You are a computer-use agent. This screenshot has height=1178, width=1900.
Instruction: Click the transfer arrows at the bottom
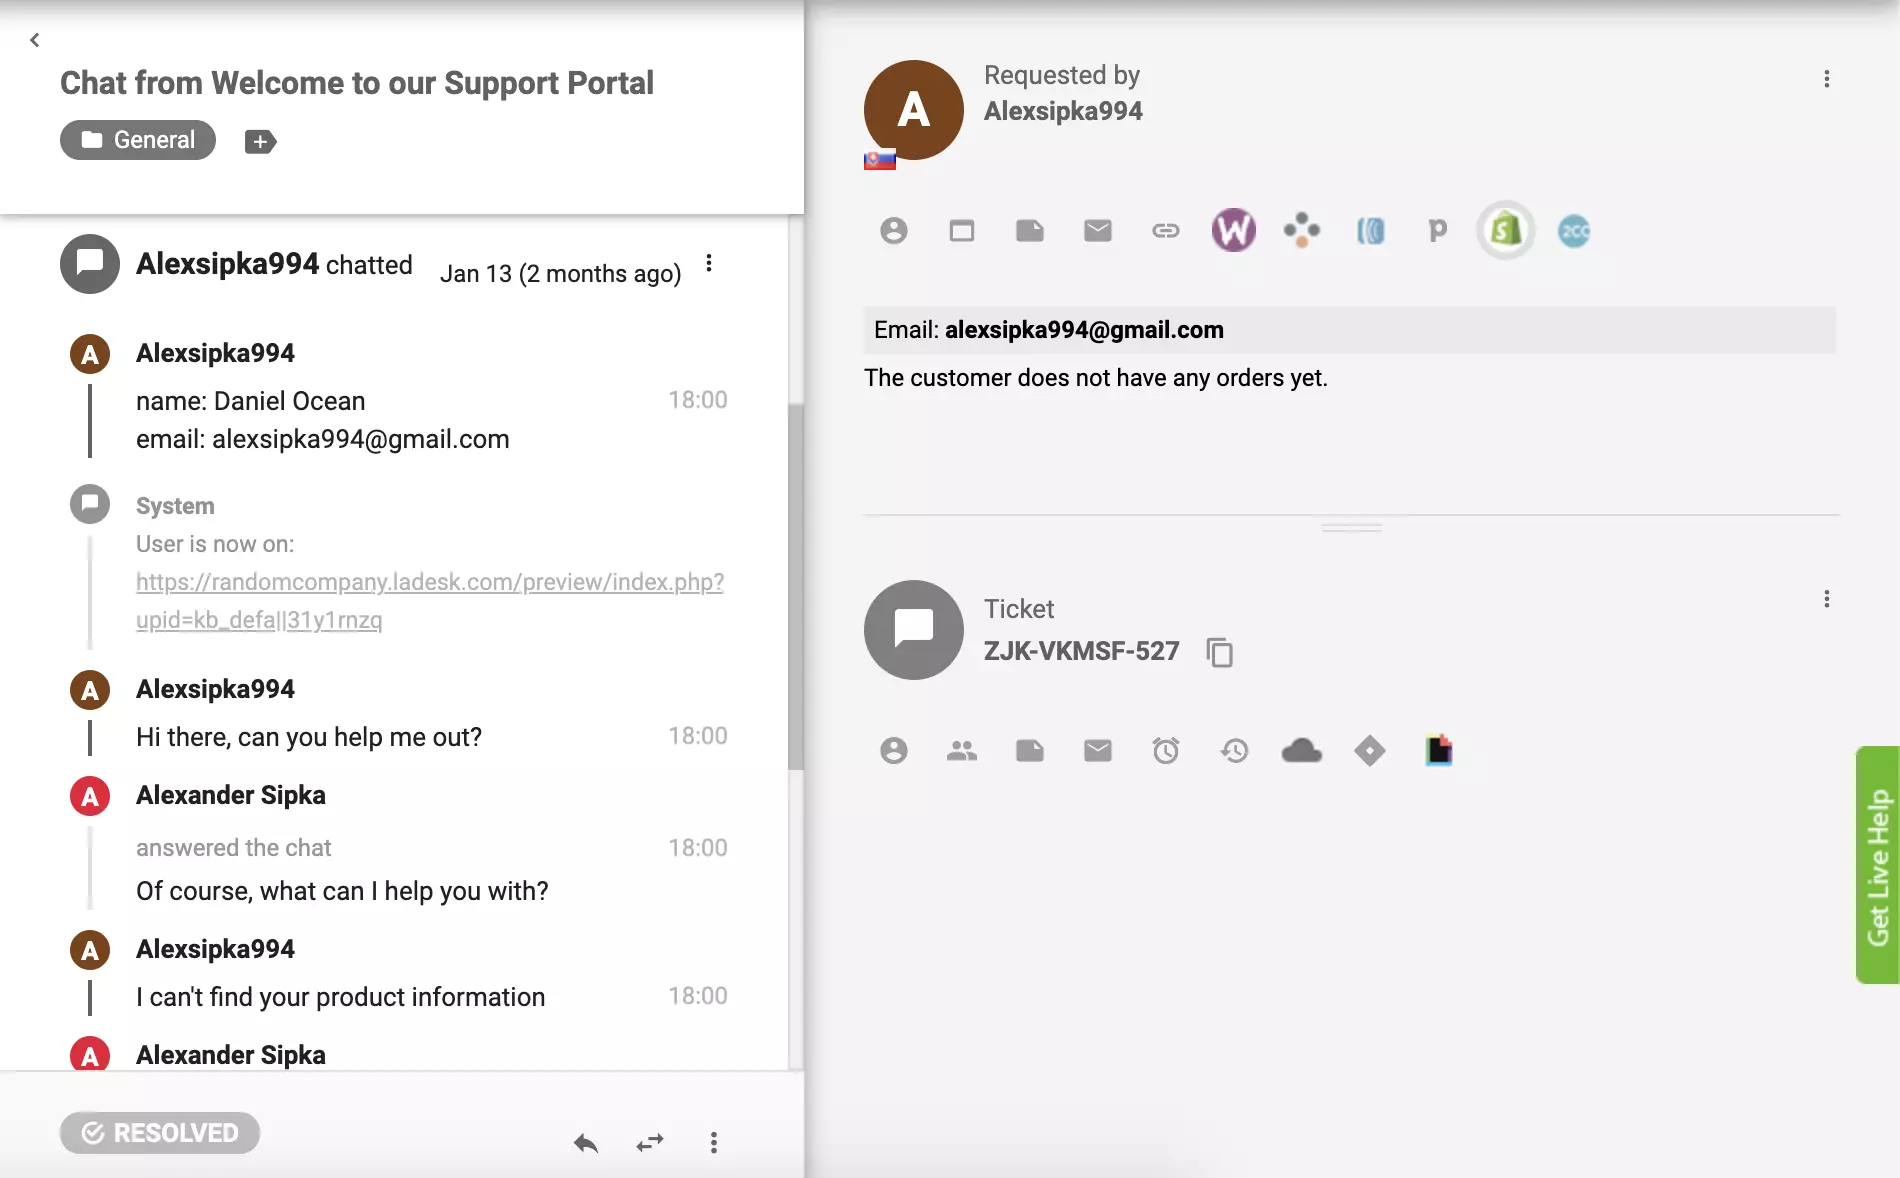[x=650, y=1144]
